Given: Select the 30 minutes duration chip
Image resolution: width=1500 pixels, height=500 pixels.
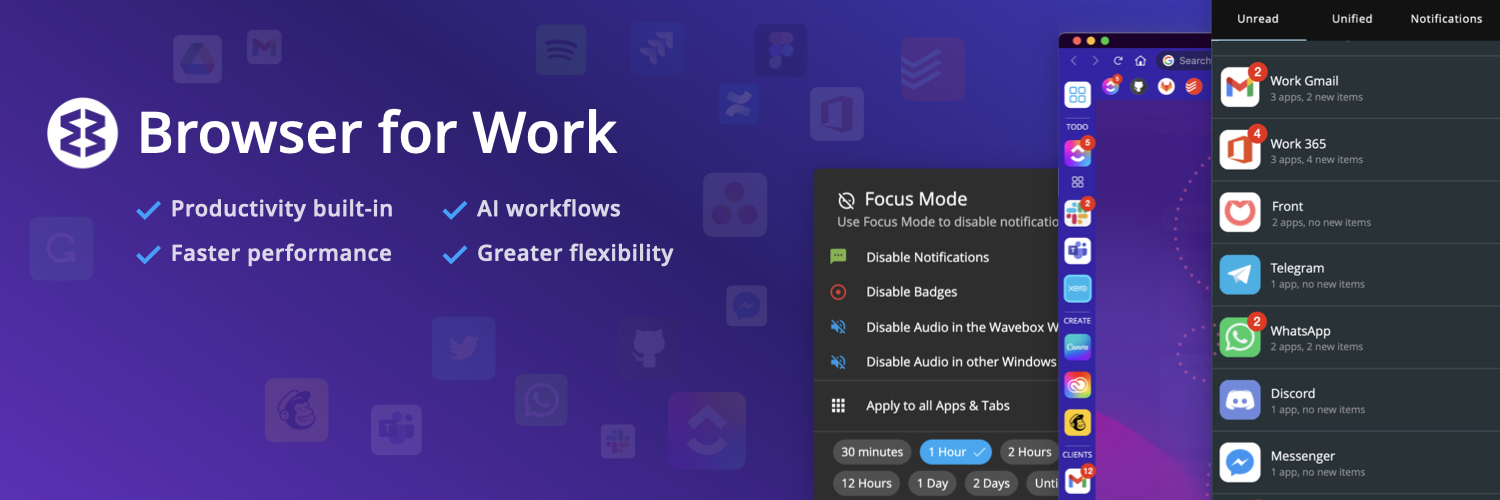Looking at the screenshot, I should pos(872,452).
